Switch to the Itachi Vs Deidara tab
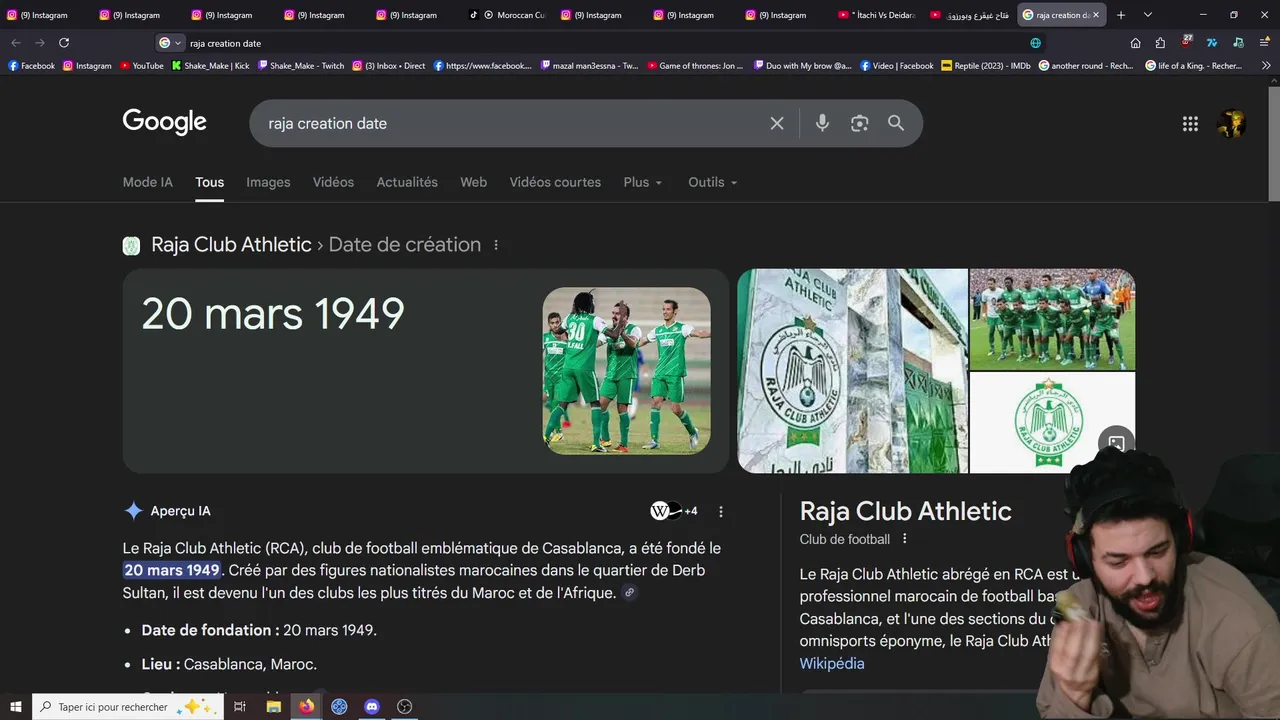 pyautogui.click(x=876, y=15)
